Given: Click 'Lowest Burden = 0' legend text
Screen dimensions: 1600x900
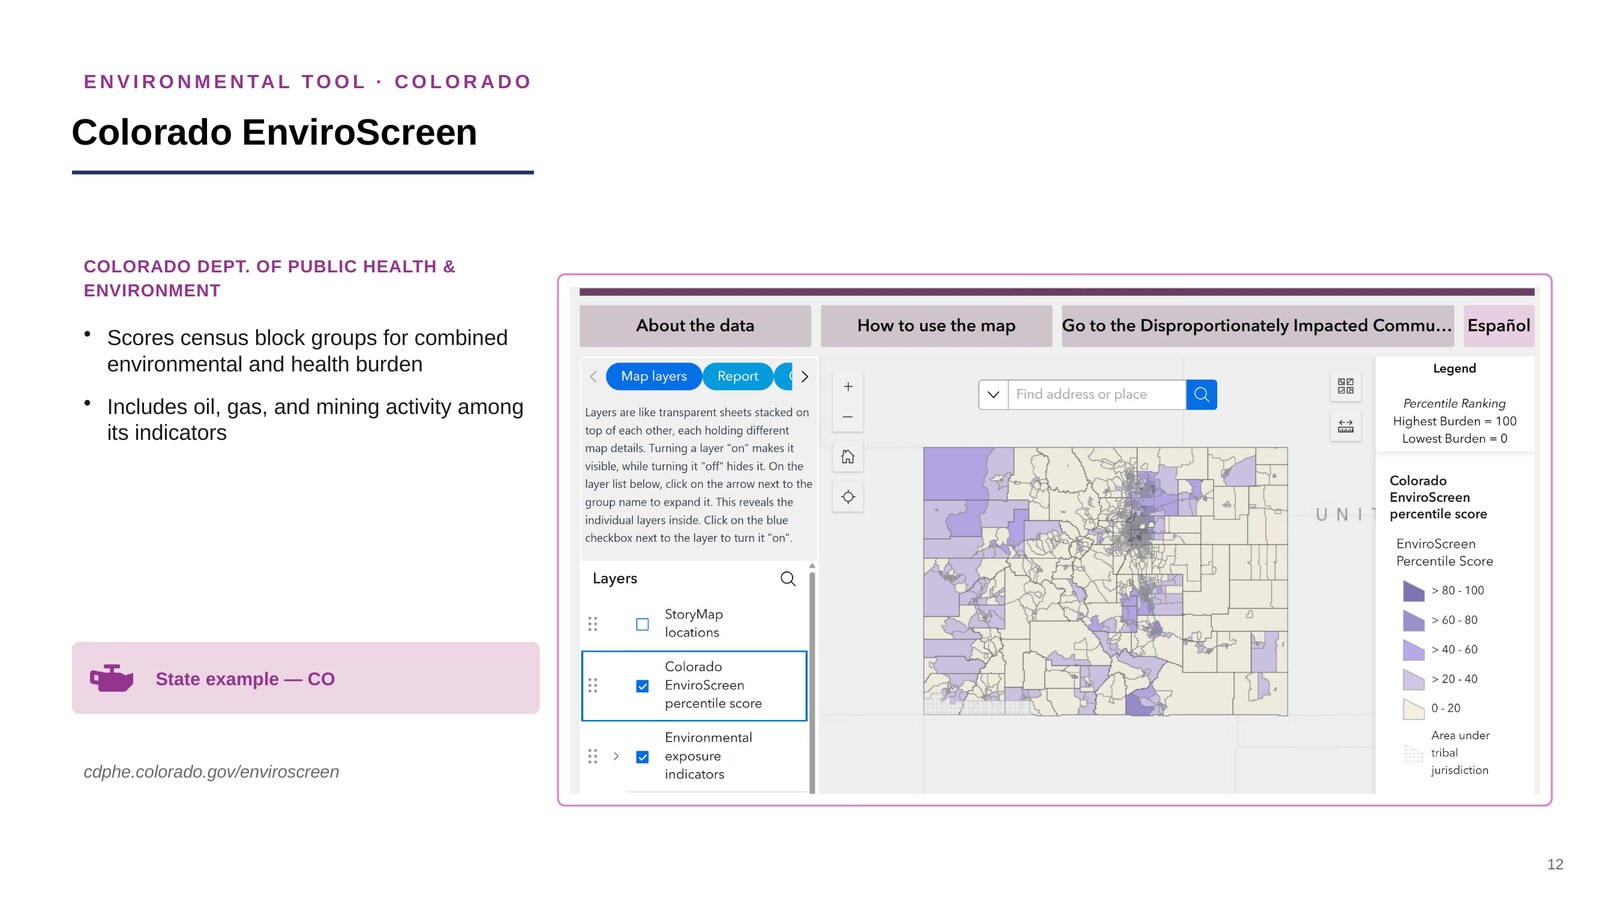Looking at the screenshot, I should (1454, 439).
